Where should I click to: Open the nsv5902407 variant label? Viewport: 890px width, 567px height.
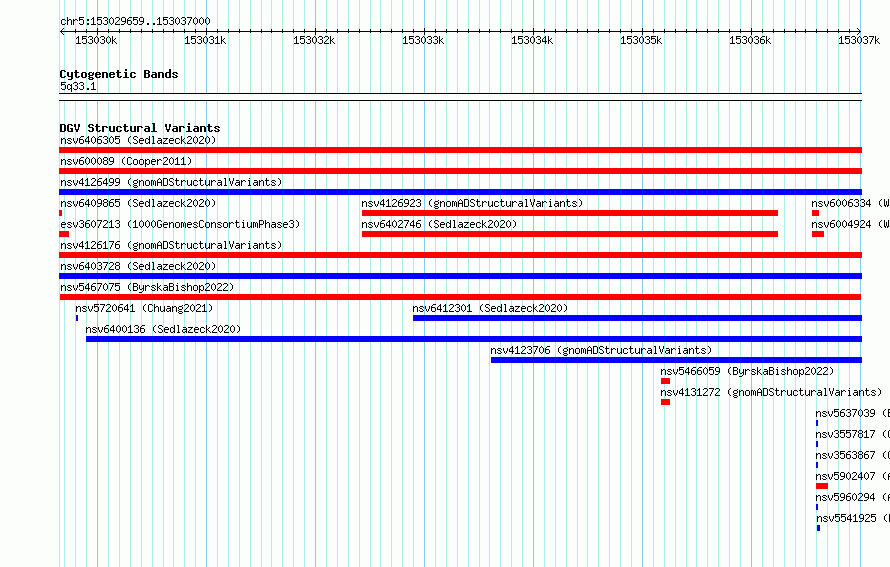pos(853,476)
